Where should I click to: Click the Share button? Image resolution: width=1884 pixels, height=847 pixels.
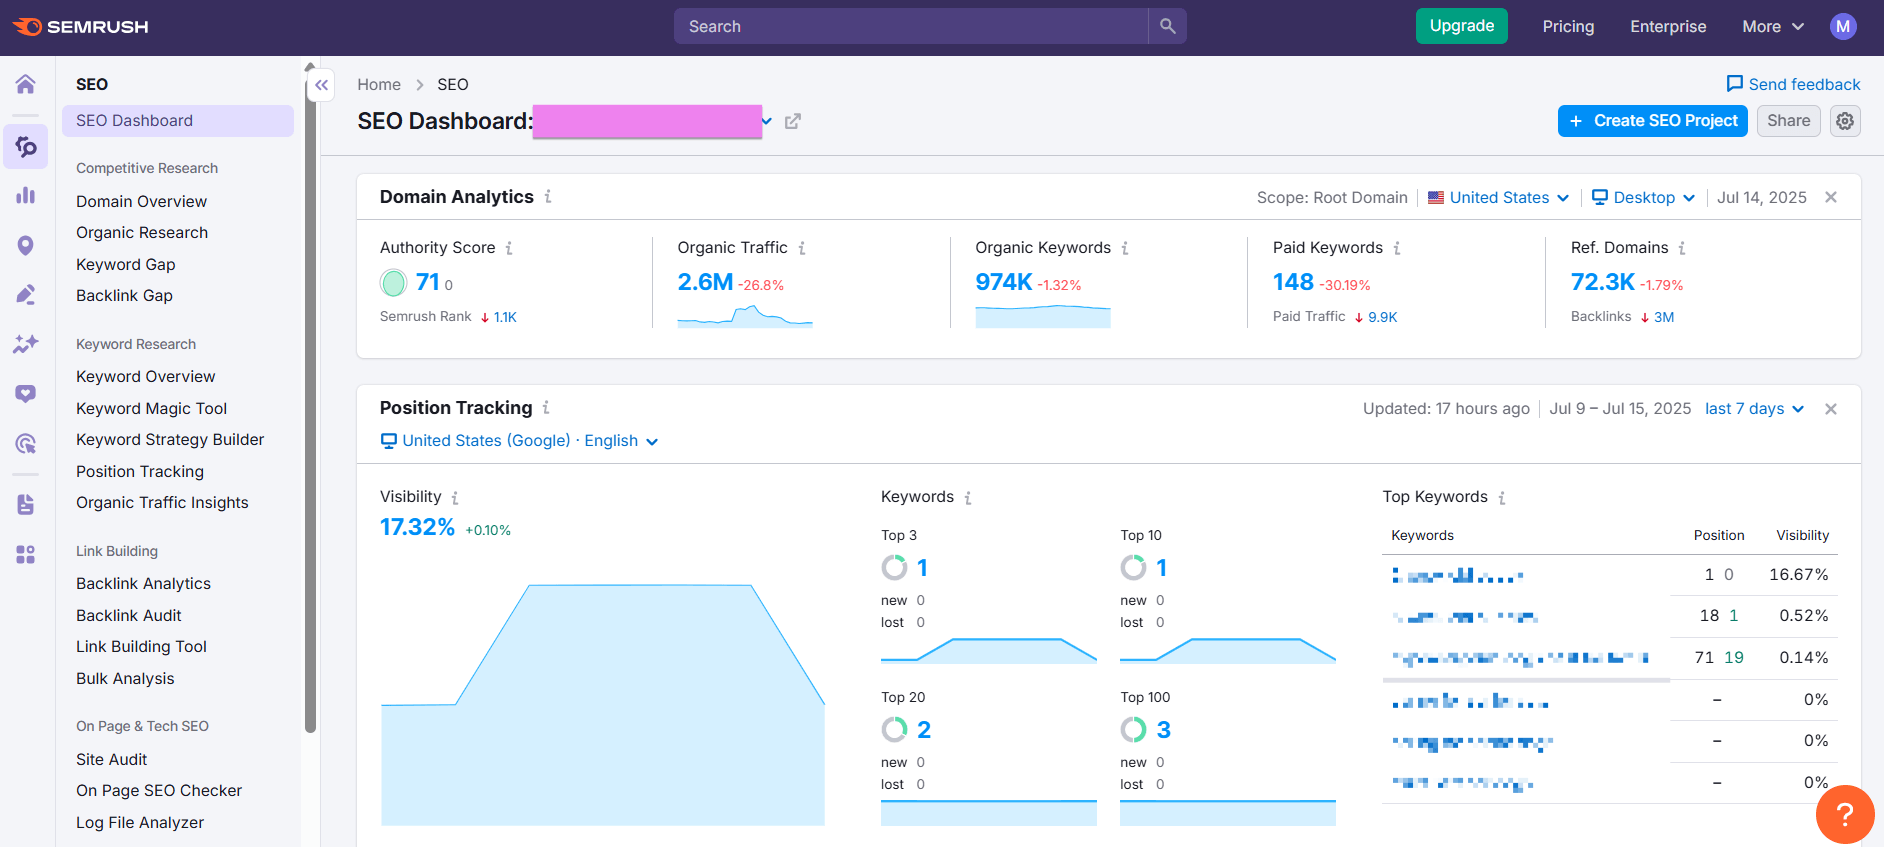click(x=1788, y=121)
